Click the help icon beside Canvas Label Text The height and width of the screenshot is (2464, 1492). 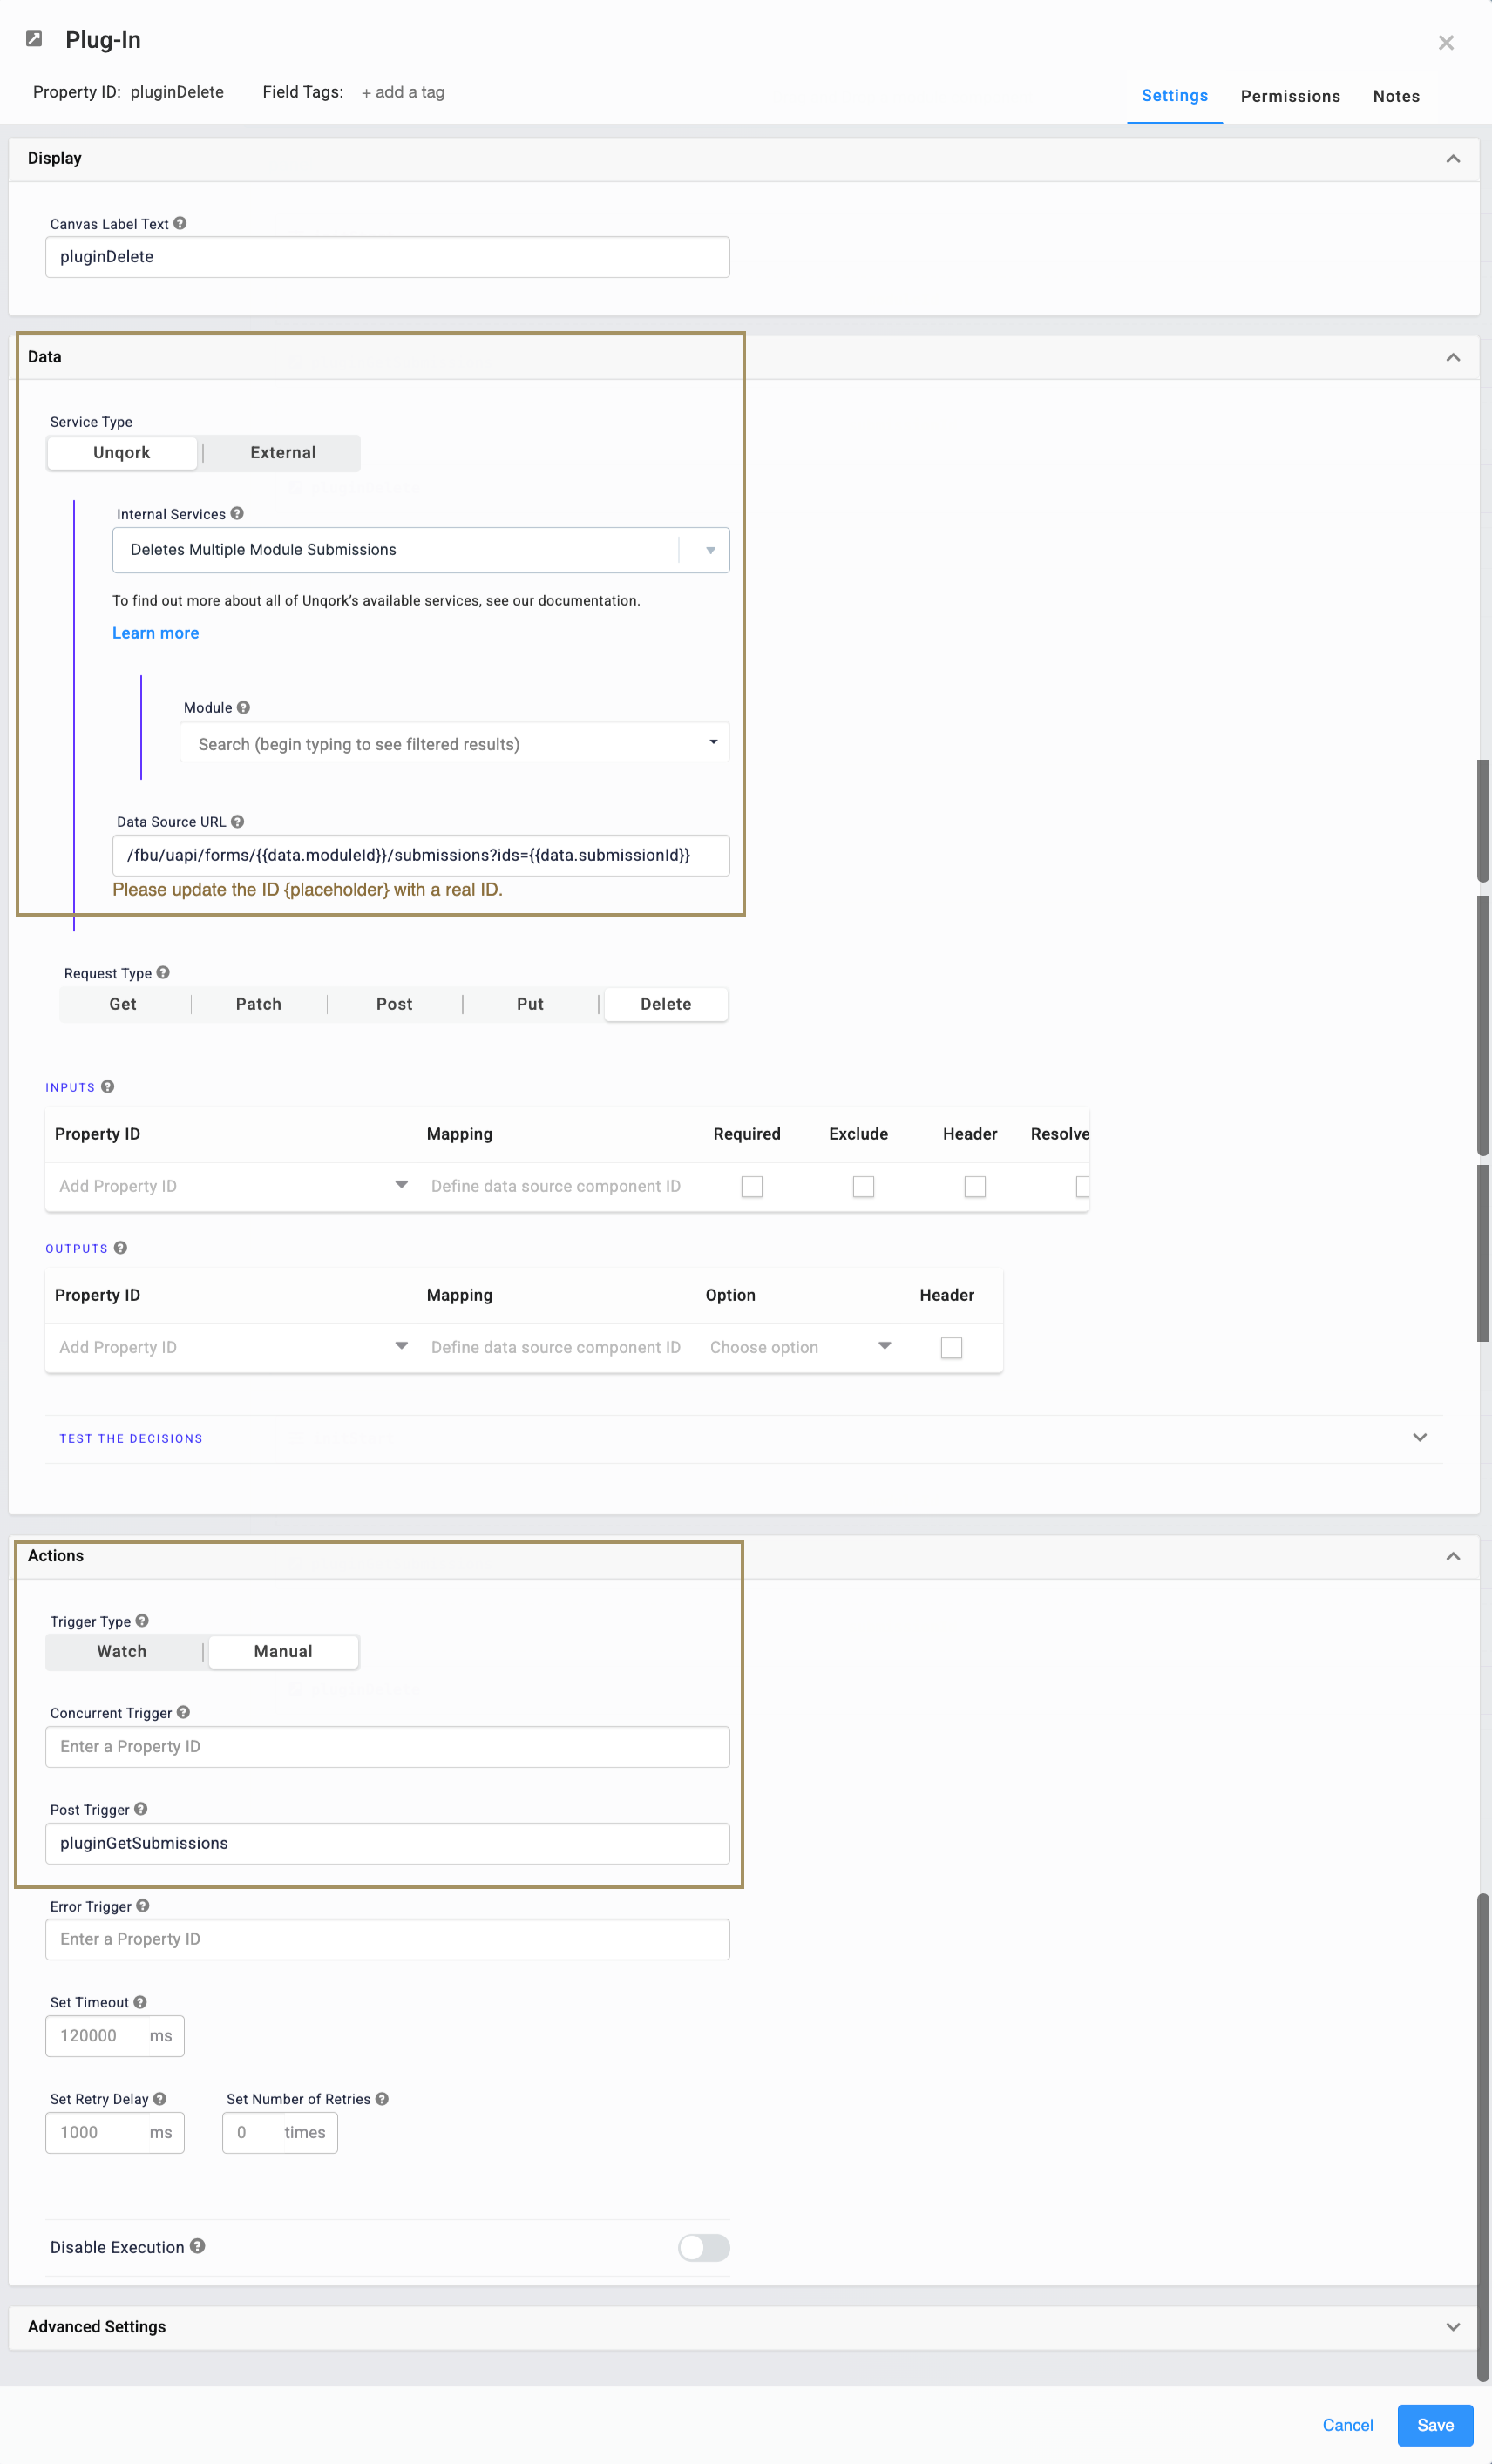coord(180,223)
